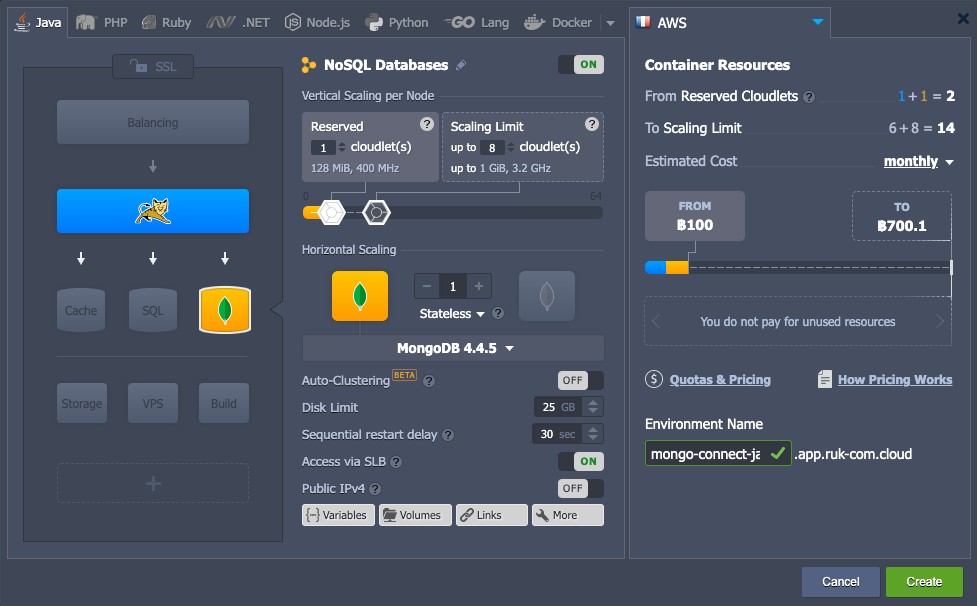977x606 pixels.
Task: Click the Stateless scaling mode help icon
Action: 498,313
